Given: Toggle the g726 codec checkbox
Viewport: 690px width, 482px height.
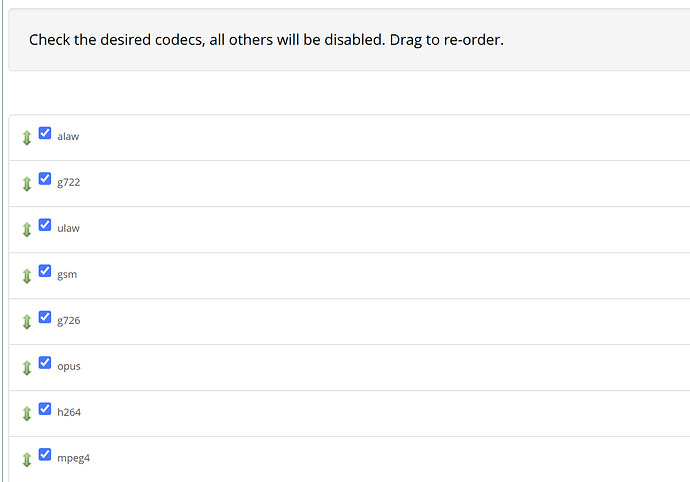Looking at the screenshot, I should pos(45,317).
